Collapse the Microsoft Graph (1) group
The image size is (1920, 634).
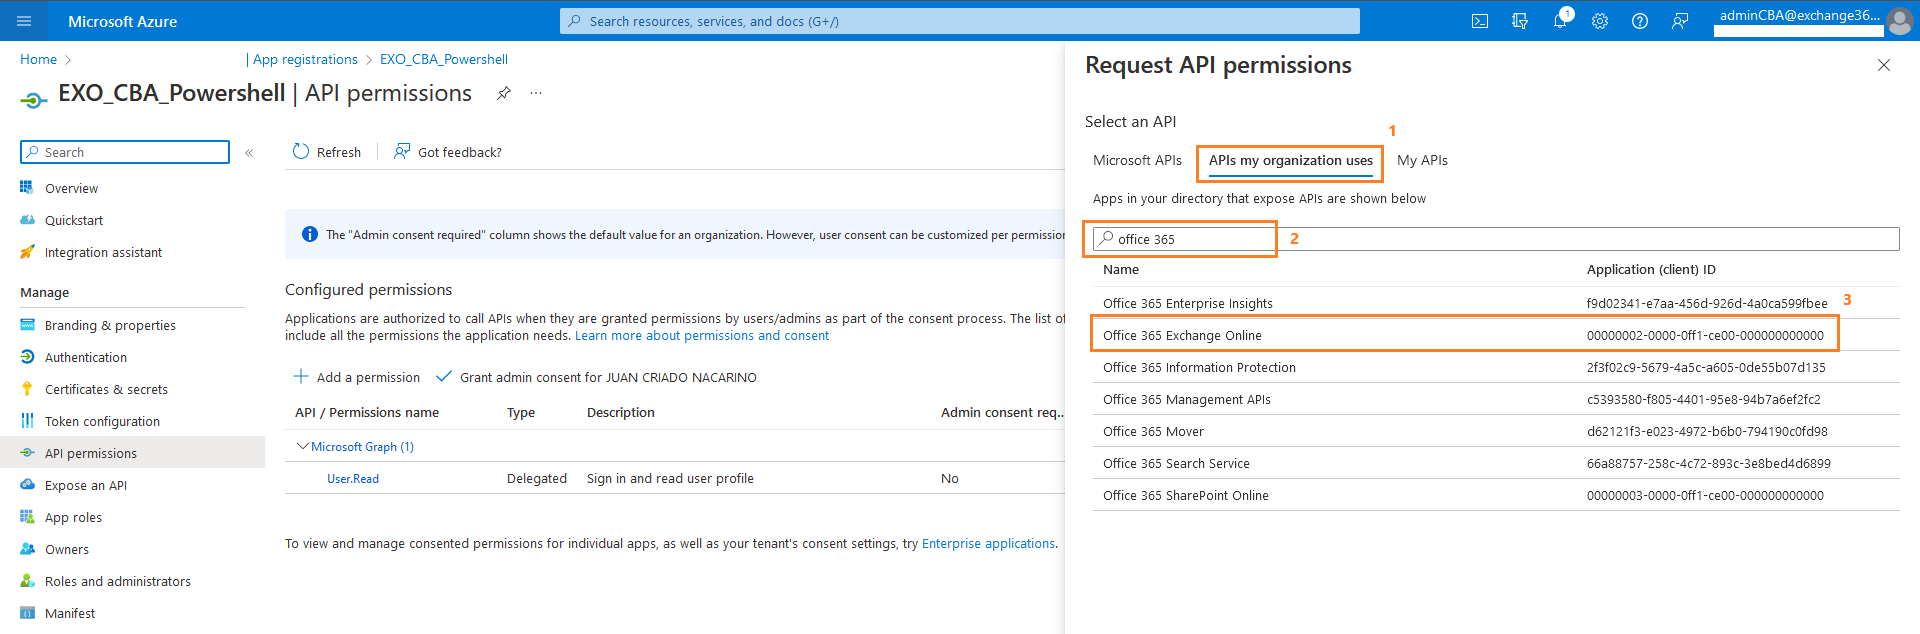303,447
